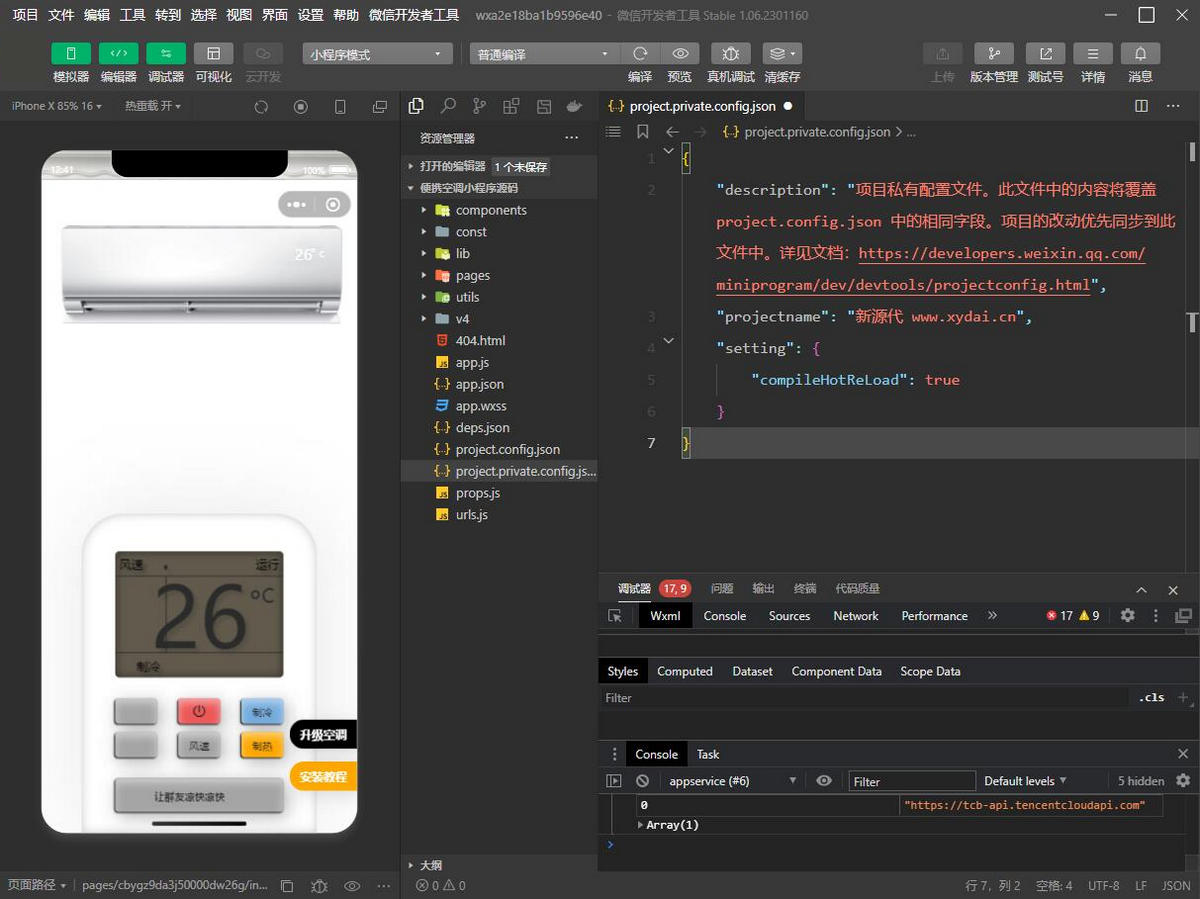Open the 工具 menu in the menu bar

(x=132, y=15)
